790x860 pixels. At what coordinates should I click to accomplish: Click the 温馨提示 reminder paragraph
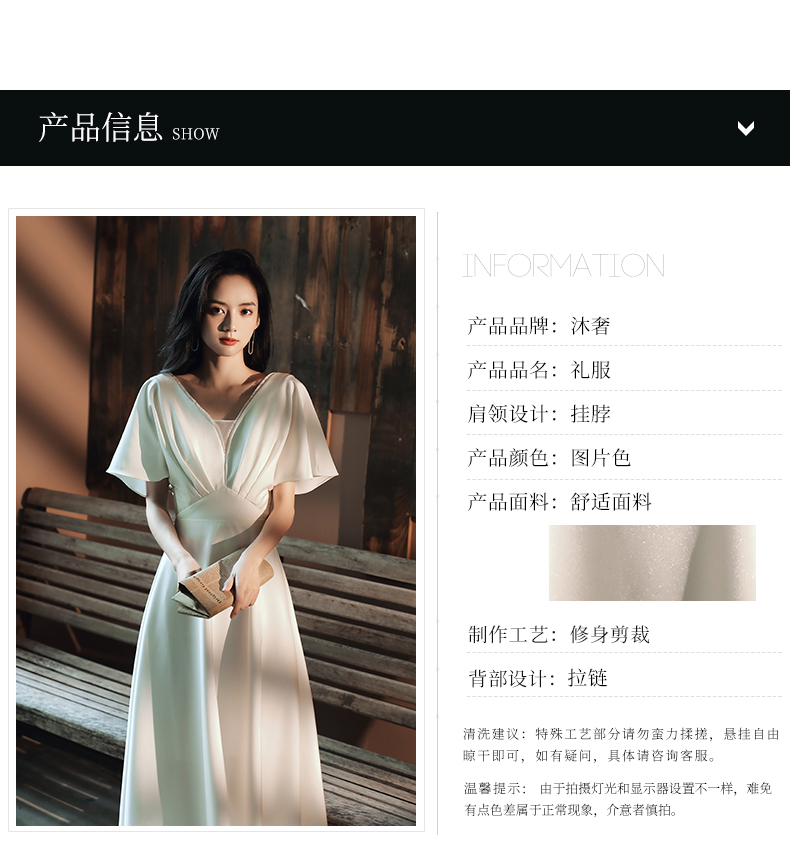[x=618, y=799]
